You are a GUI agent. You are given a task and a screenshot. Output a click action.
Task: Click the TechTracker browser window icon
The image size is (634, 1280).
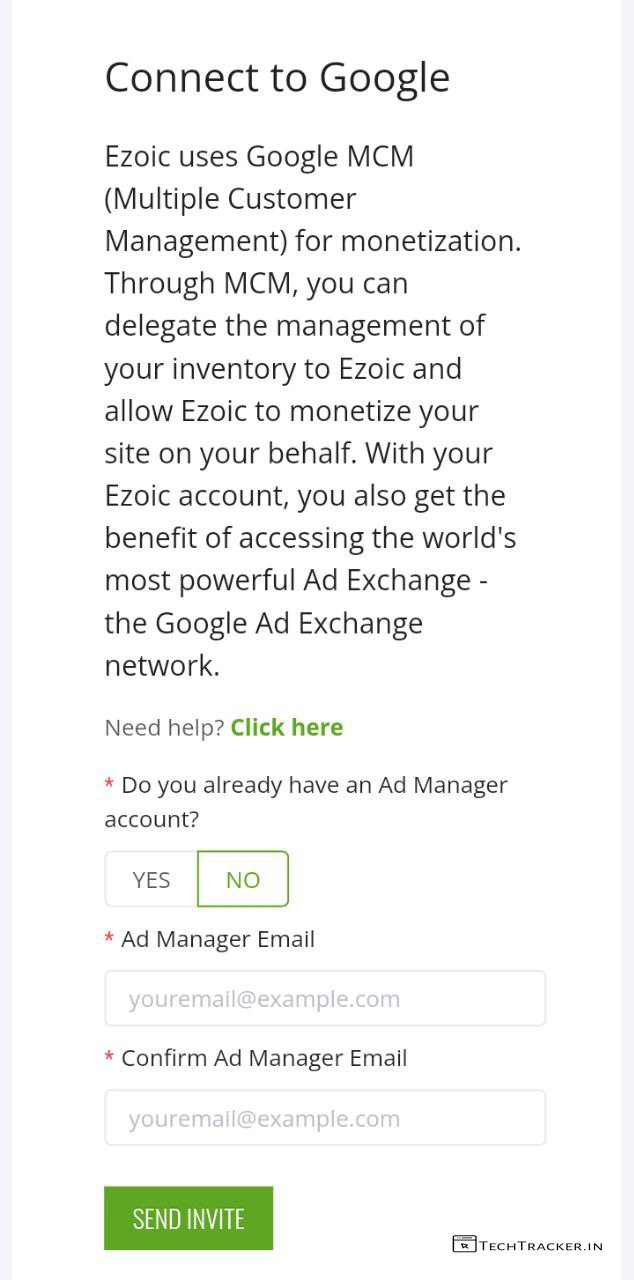464,1244
